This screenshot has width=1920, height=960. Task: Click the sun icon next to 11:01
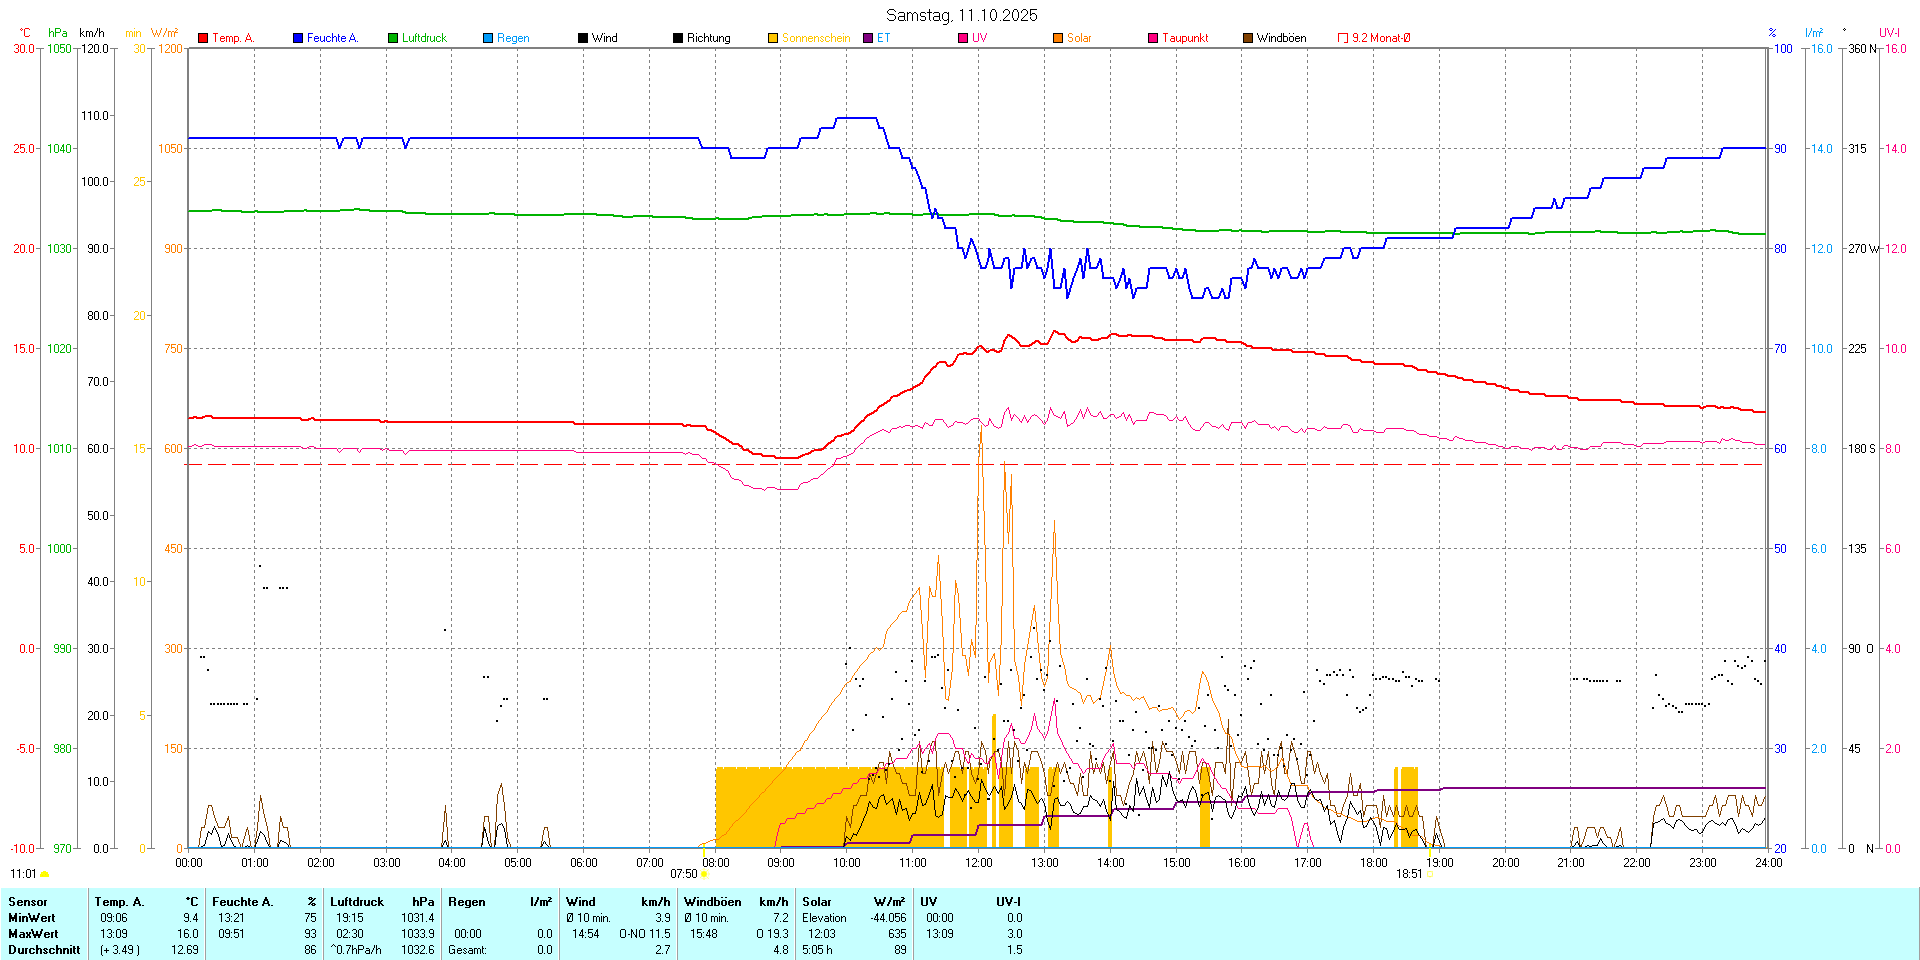click(x=45, y=874)
